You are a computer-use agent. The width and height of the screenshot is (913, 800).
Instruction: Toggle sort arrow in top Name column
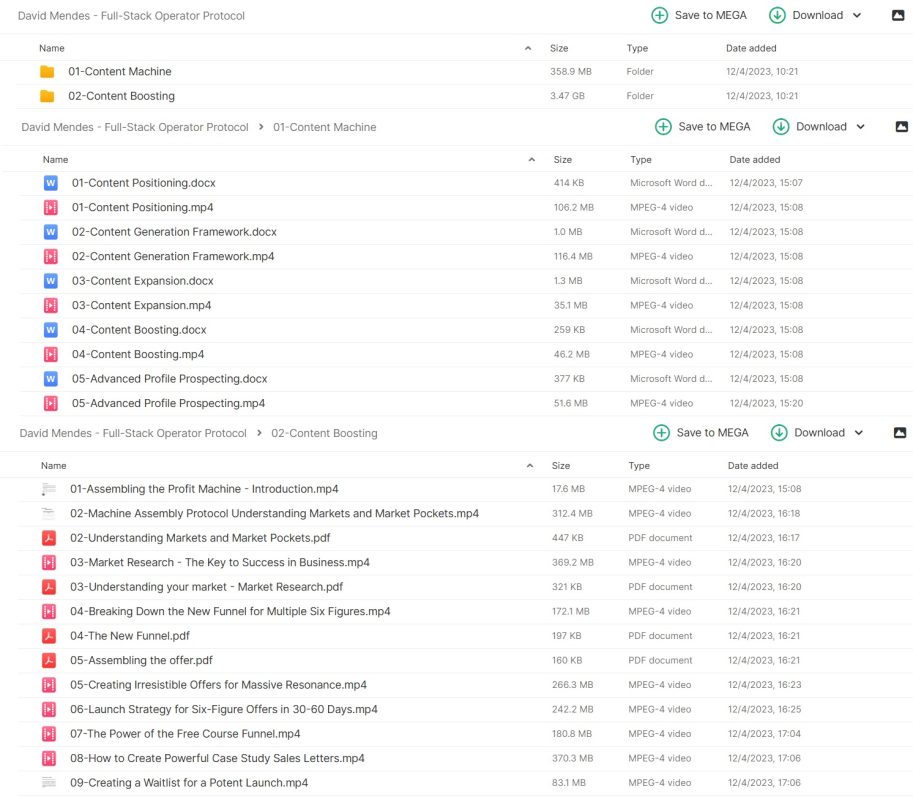(x=528, y=48)
